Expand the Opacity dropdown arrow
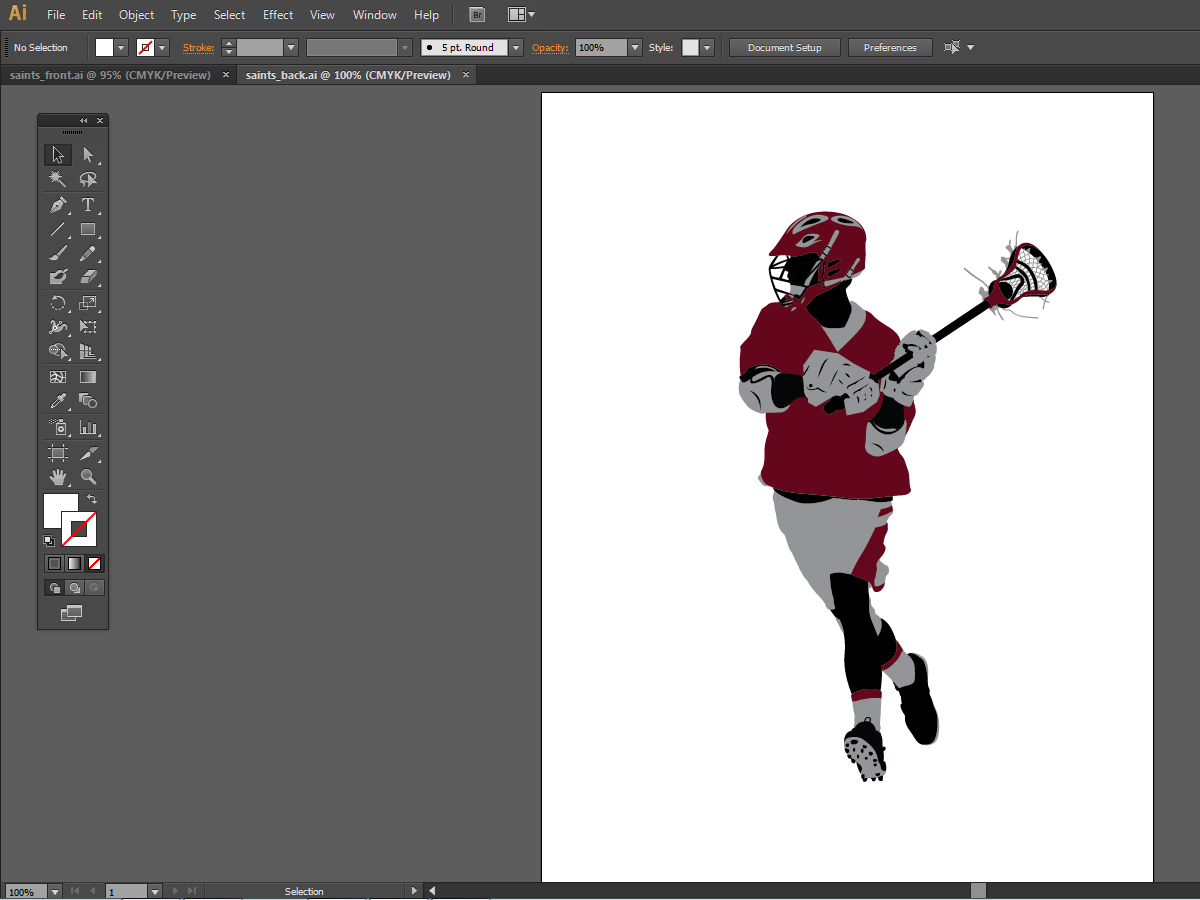Viewport: 1200px width, 900px height. 635,48
